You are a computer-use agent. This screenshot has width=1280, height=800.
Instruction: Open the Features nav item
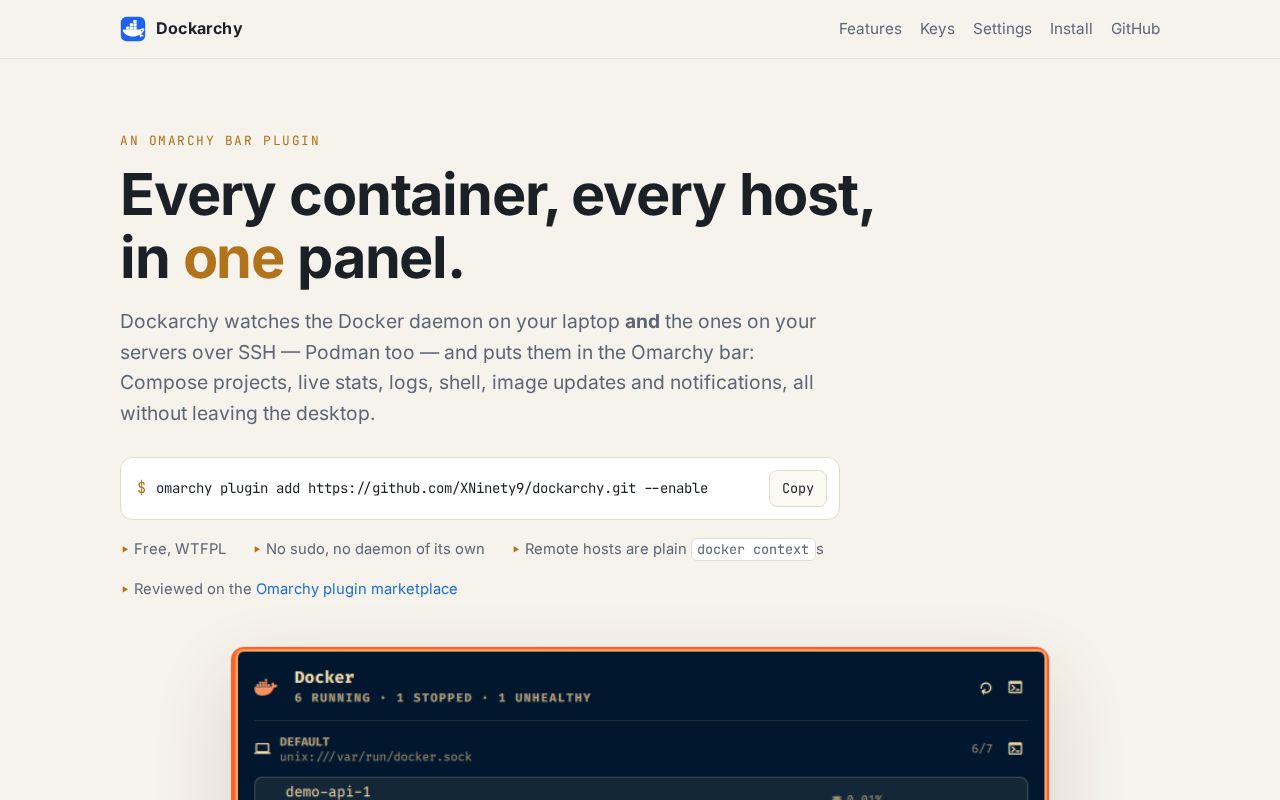coord(870,29)
